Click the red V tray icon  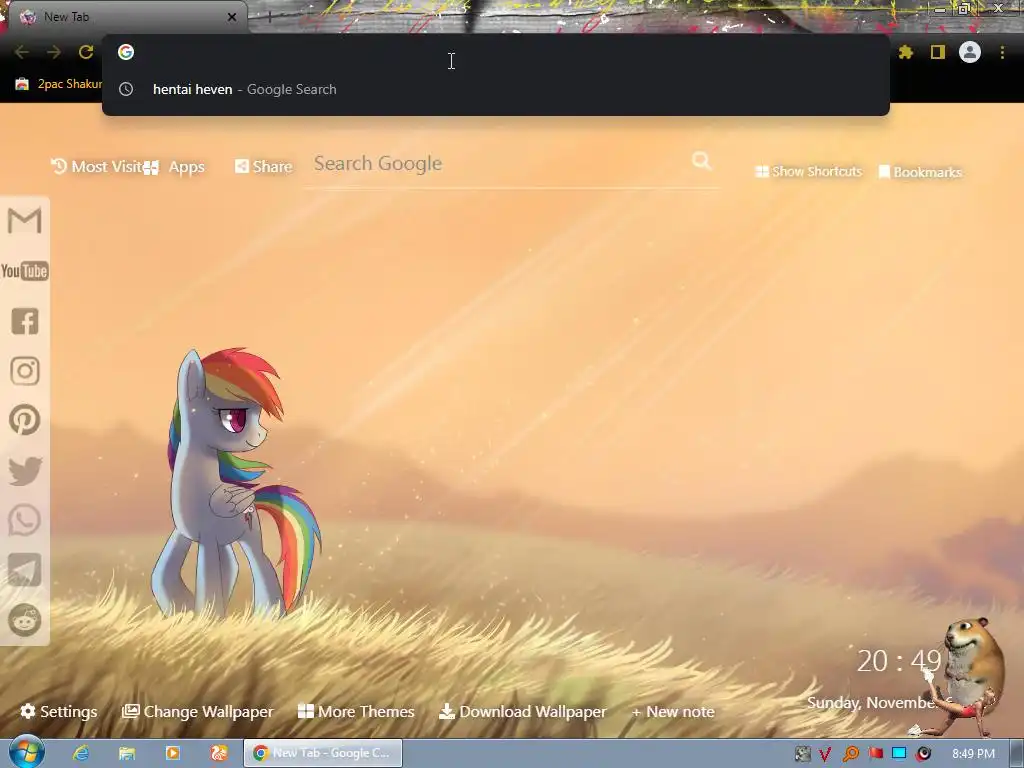pyautogui.click(x=825, y=754)
